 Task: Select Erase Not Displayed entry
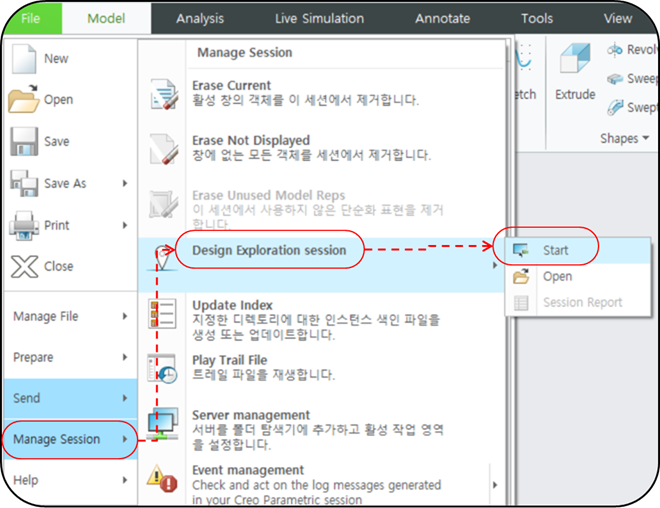[x=321, y=149]
